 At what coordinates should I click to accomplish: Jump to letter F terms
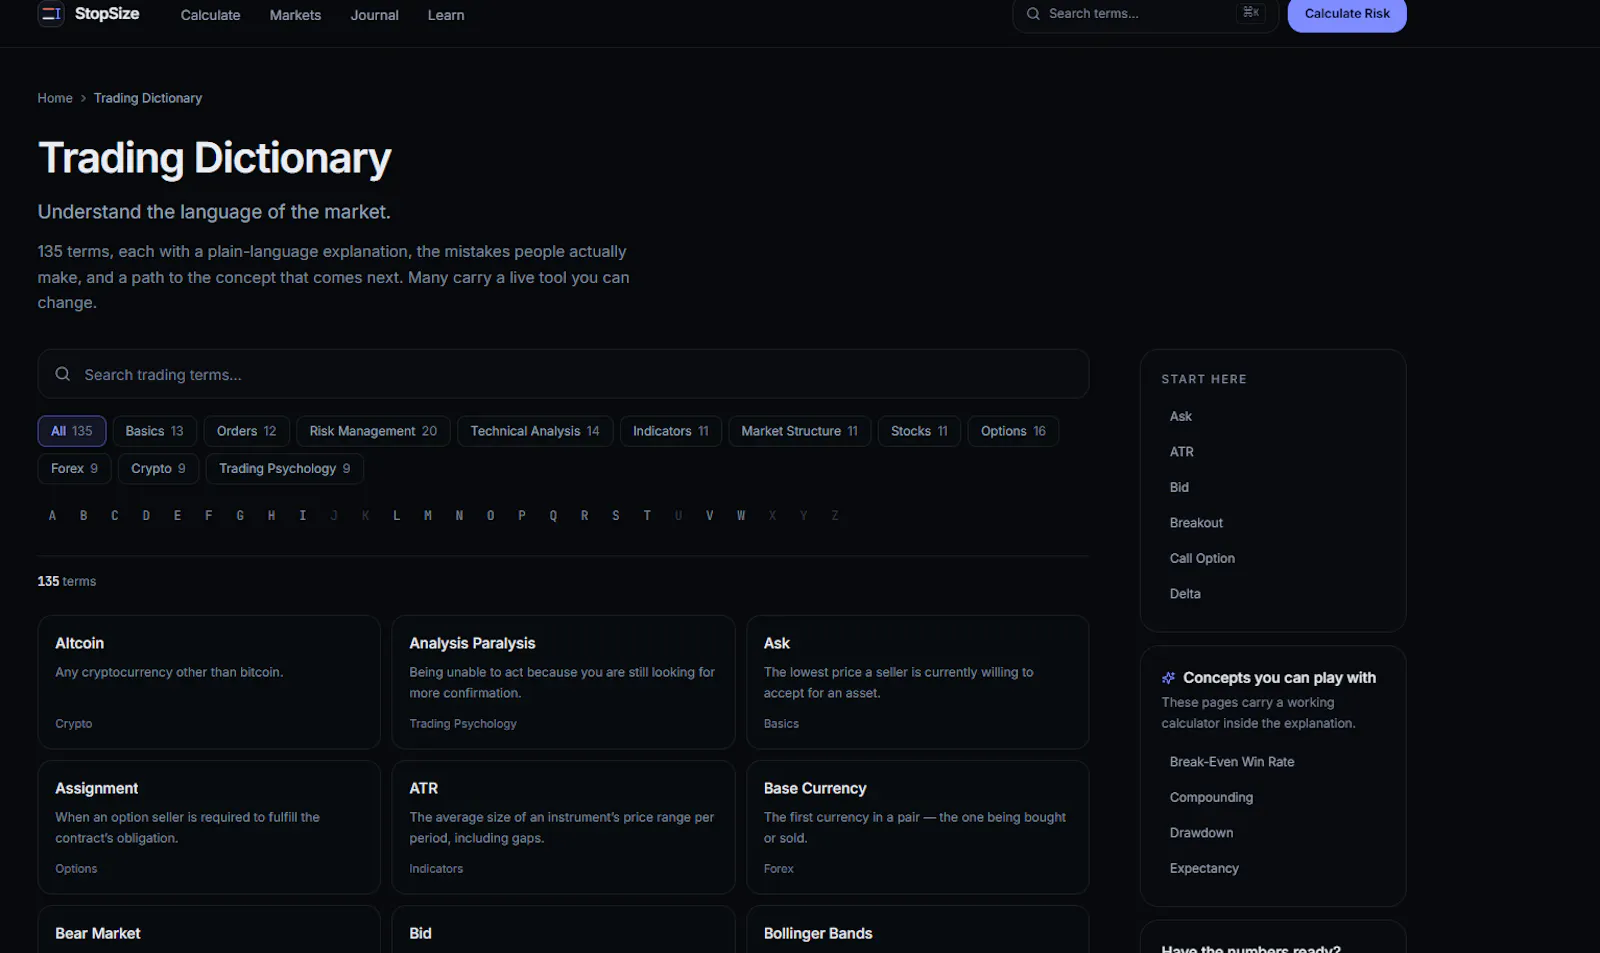coord(209,516)
